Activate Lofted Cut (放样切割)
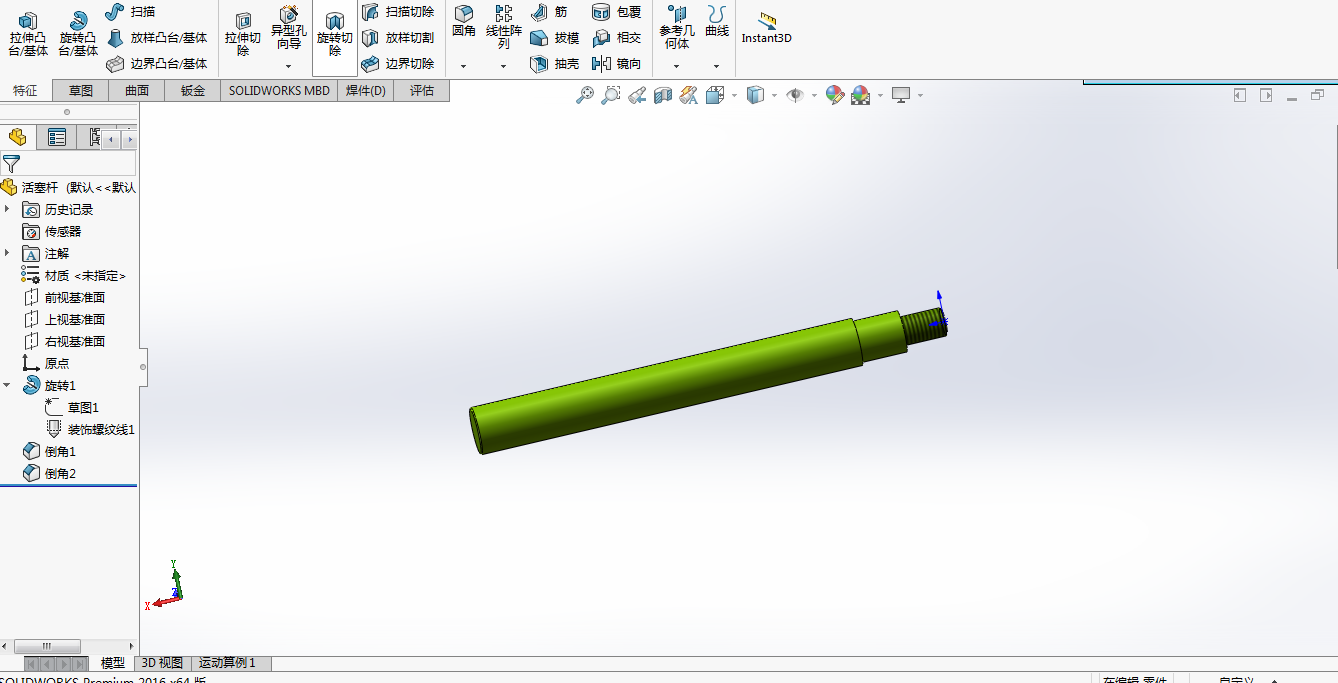This screenshot has width=1338, height=683. (x=398, y=37)
